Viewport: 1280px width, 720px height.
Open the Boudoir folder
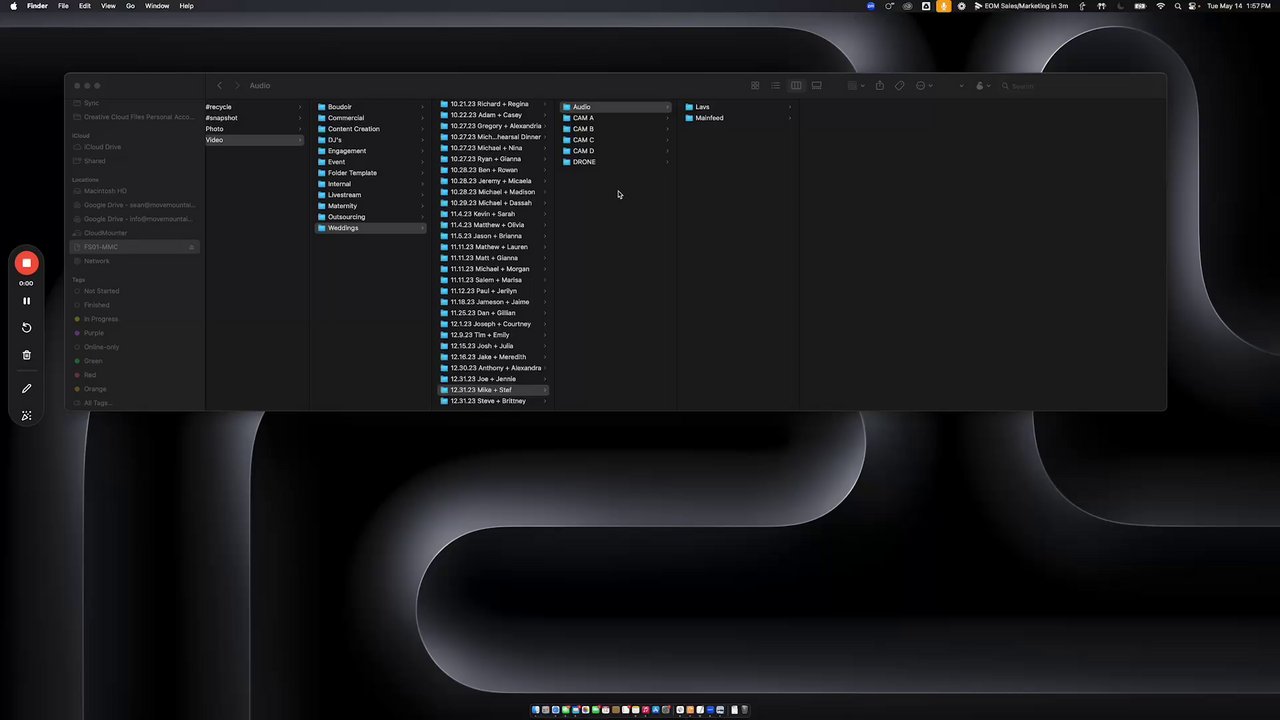370,107
